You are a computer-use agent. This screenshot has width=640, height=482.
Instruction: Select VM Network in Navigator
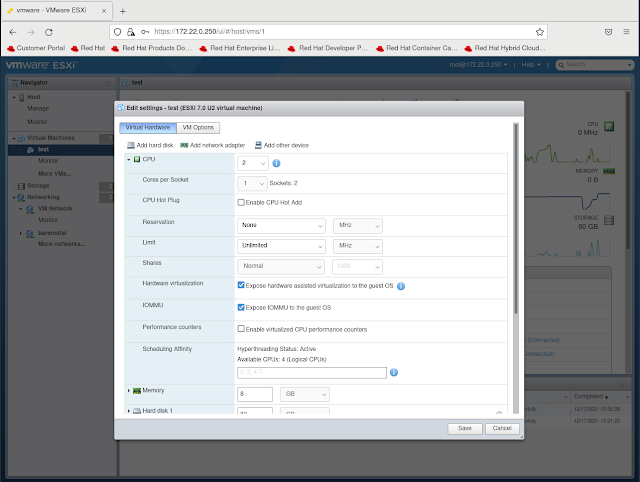point(55,209)
